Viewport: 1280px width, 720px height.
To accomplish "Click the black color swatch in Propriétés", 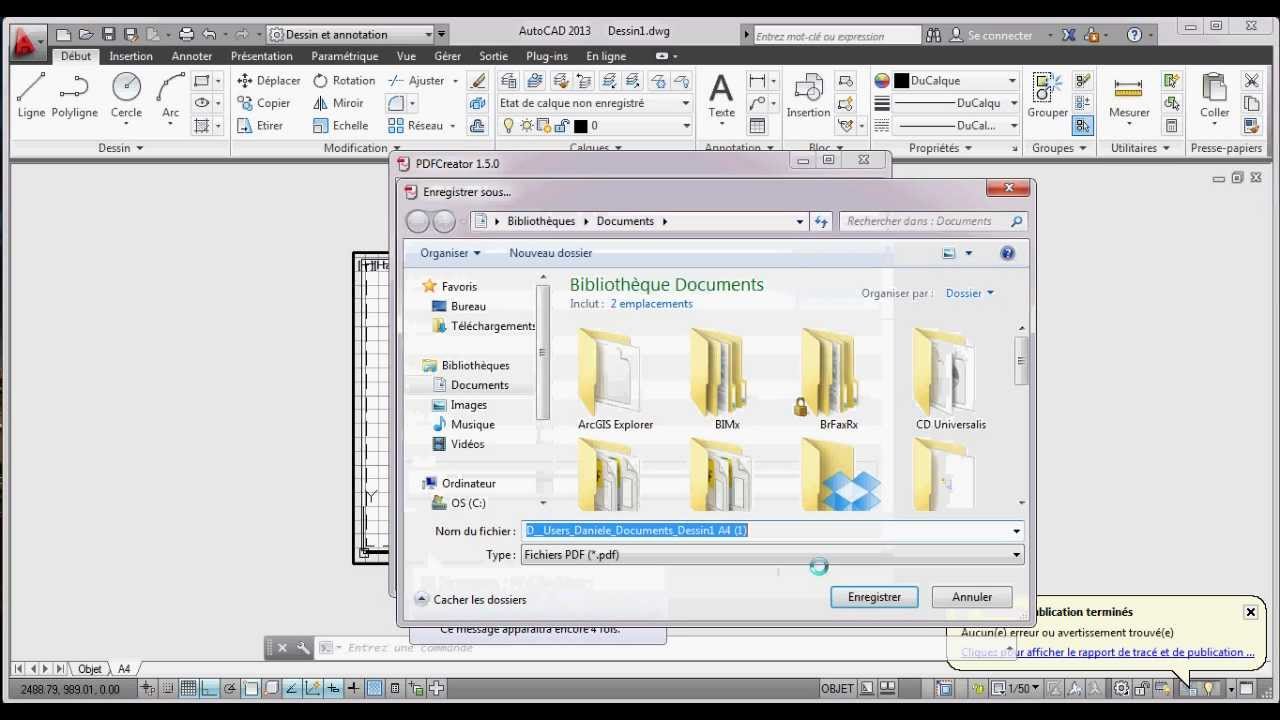I will click(902, 81).
